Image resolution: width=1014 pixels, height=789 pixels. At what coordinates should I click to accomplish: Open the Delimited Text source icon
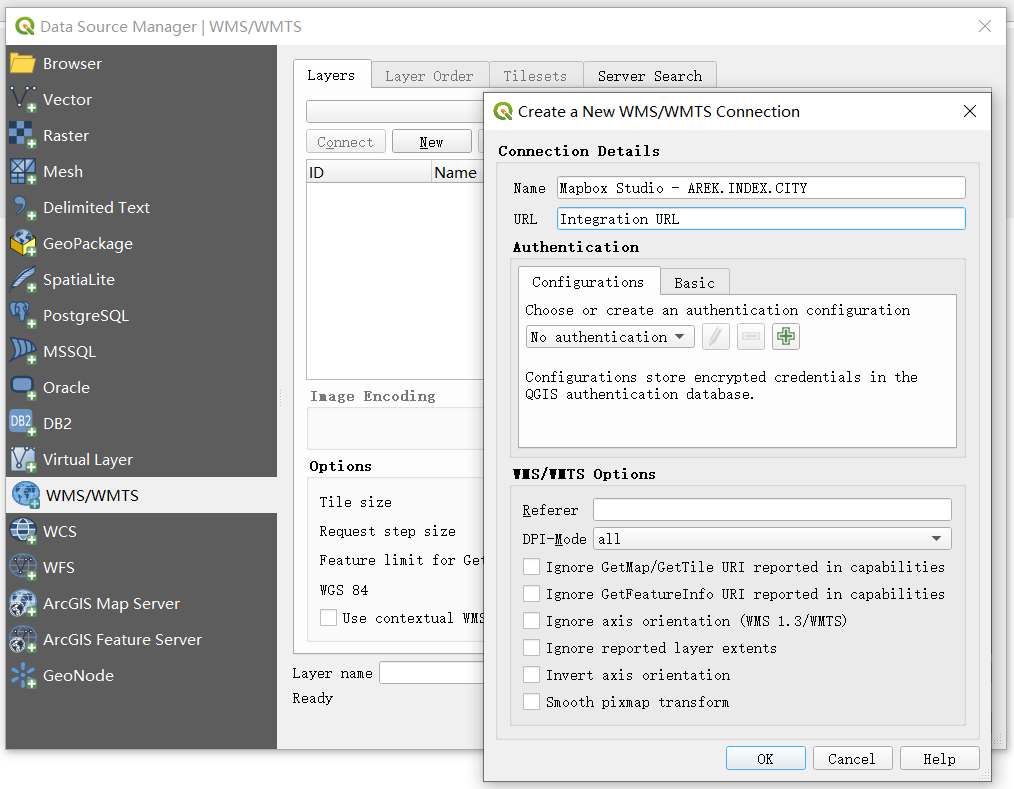click(23, 208)
